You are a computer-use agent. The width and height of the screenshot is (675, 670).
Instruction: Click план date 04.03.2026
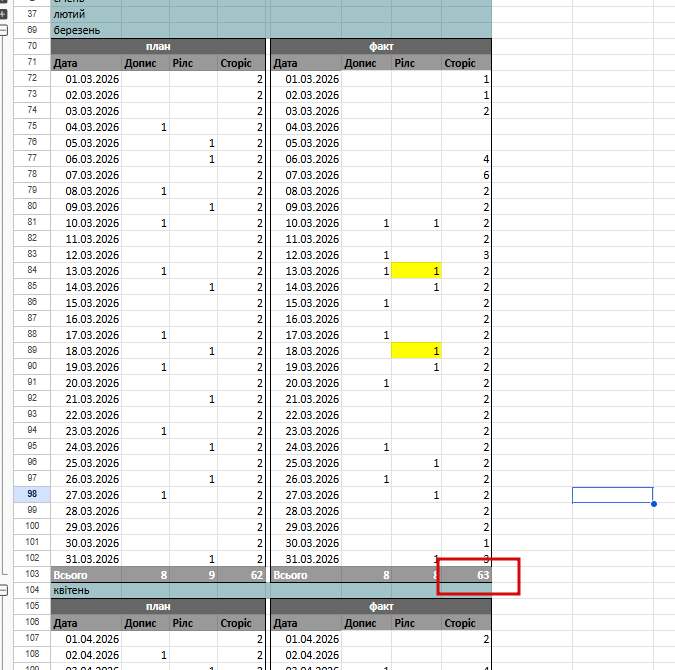[86, 127]
